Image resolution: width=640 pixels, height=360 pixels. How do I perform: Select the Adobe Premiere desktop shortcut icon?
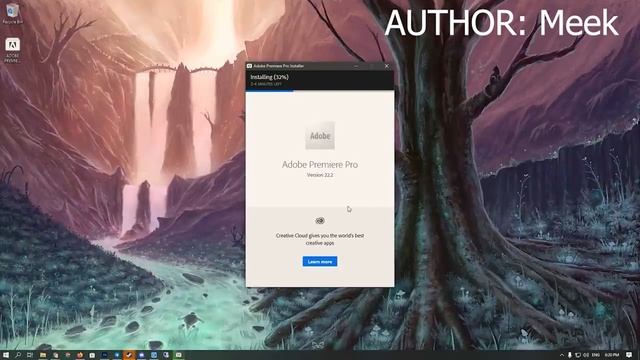click(12, 50)
